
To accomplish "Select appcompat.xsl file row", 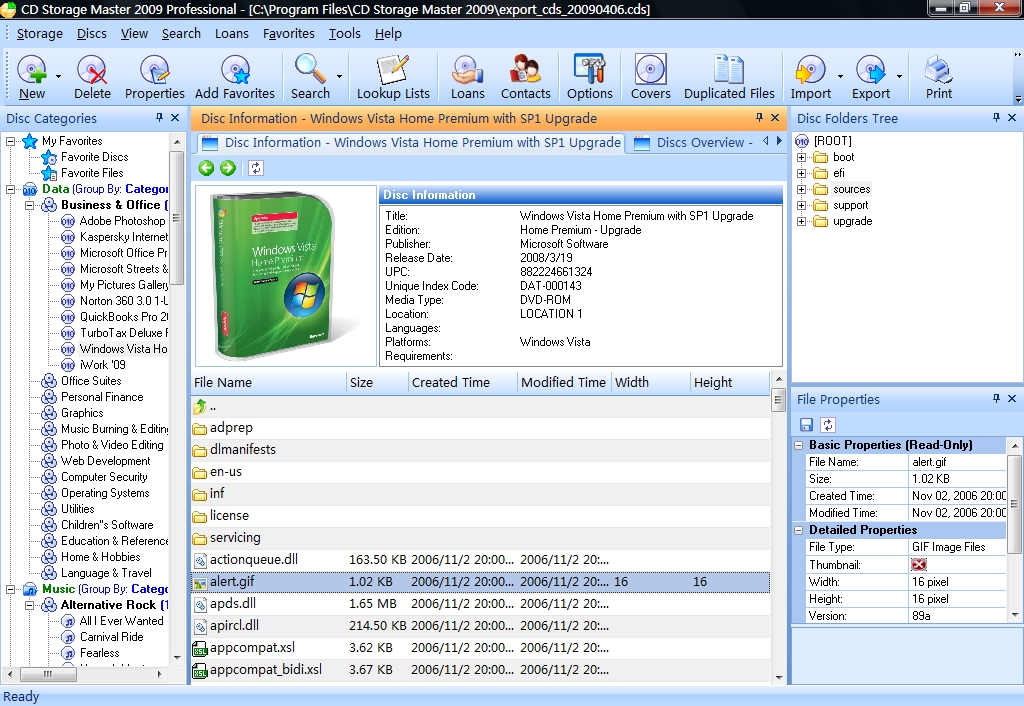I will click(481, 648).
